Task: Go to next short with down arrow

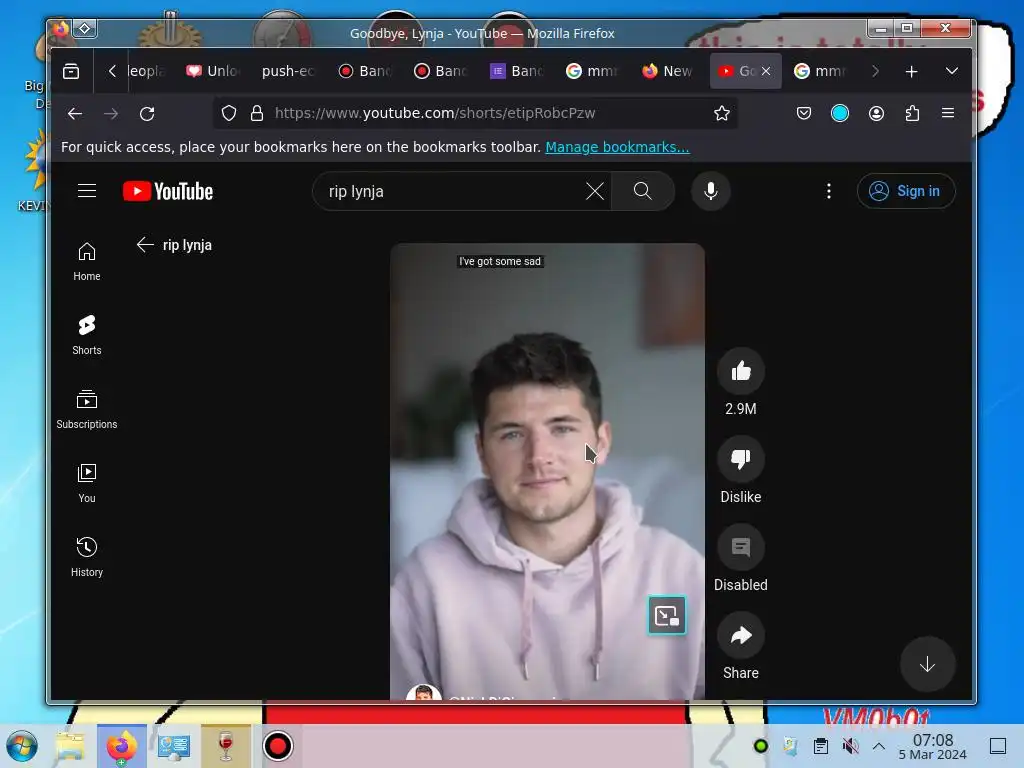Action: pyautogui.click(x=927, y=665)
